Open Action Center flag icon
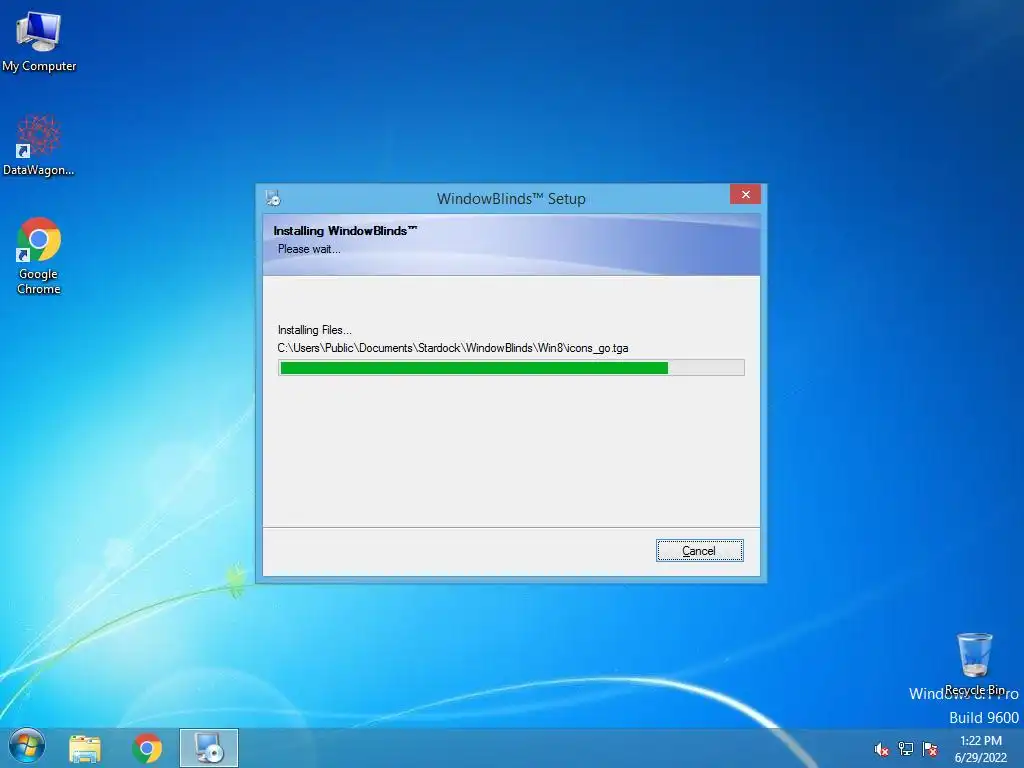Image resolution: width=1024 pixels, height=768 pixels. (930, 749)
